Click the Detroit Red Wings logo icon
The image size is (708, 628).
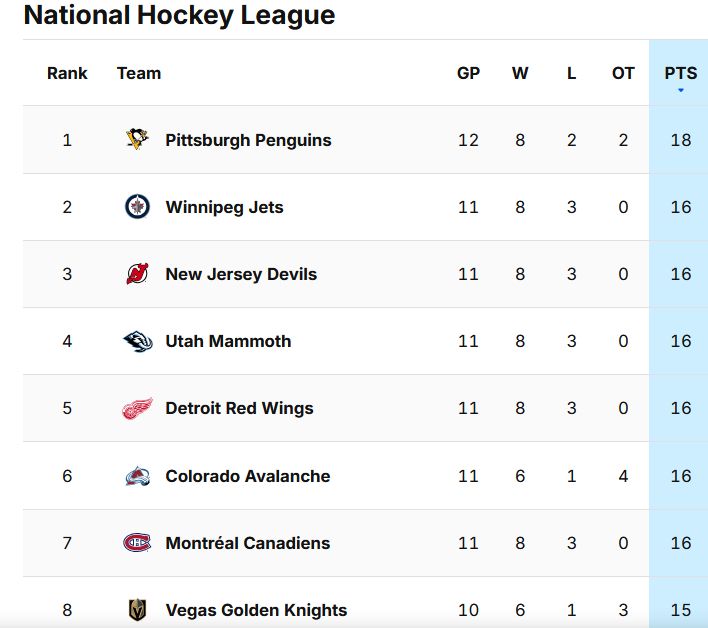click(x=137, y=408)
